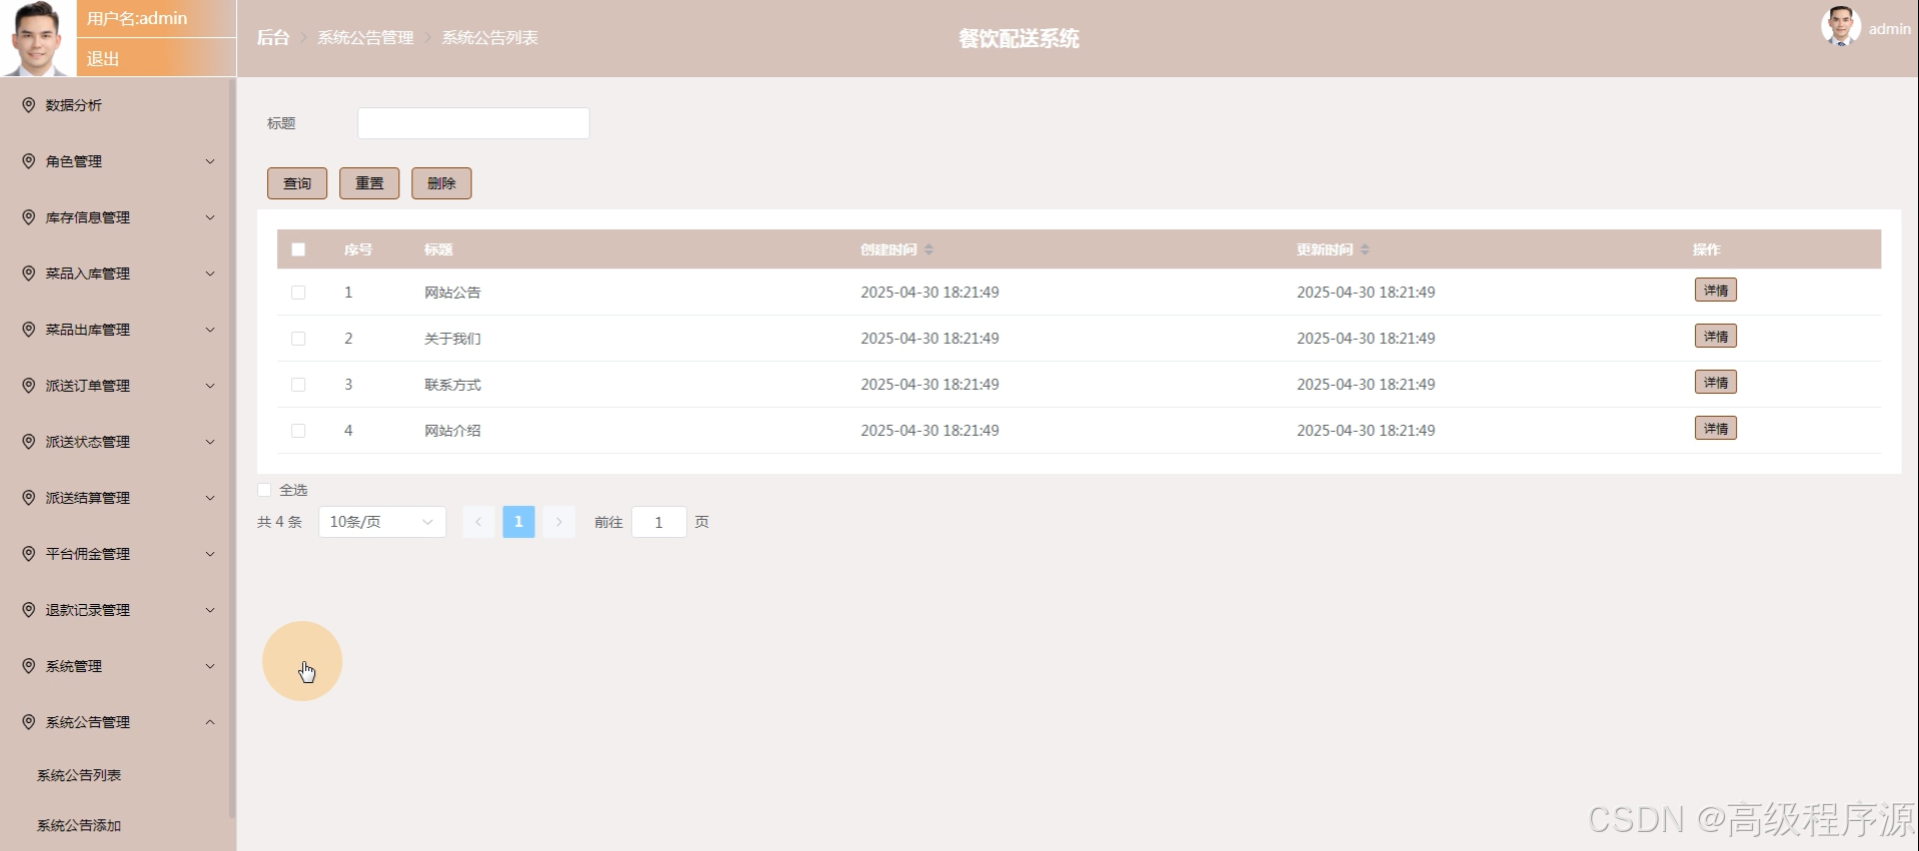Click the 用户名:admin label in the sidebar
The width and height of the screenshot is (1919, 851).
(x=137, y=18)
